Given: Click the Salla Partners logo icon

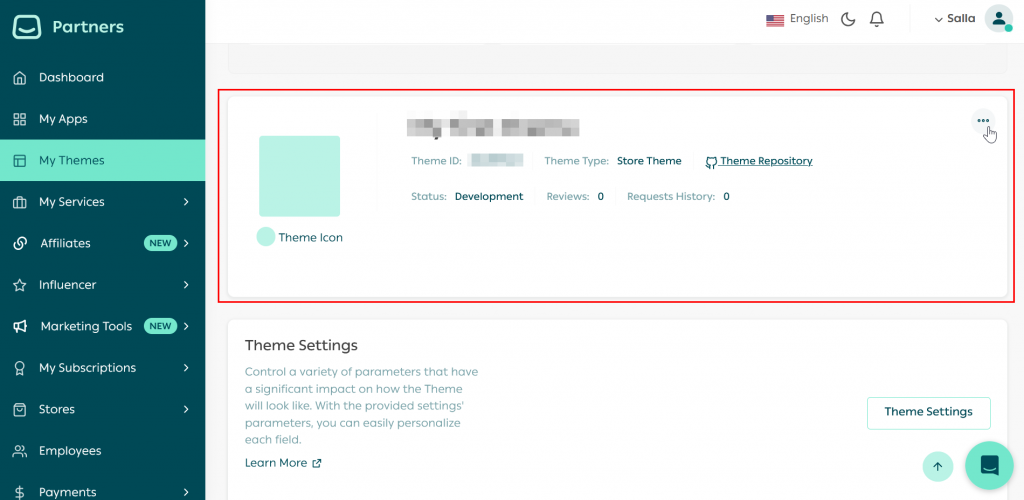Looking at the screenshot, I should [x=27, y=27].
